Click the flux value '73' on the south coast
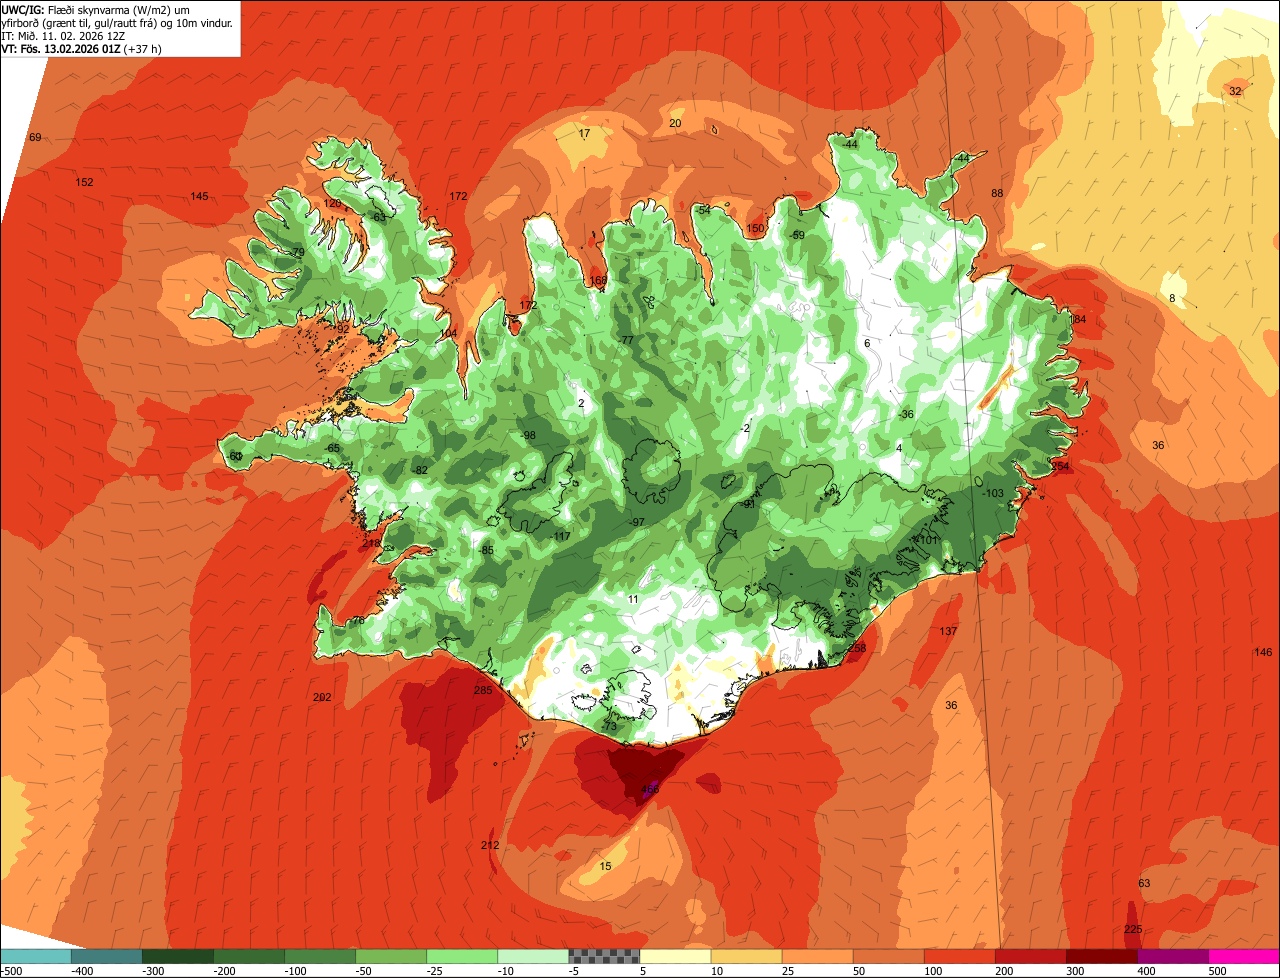Image resolution: width=1280 pixels, height=978 pixels. (610, 726)
